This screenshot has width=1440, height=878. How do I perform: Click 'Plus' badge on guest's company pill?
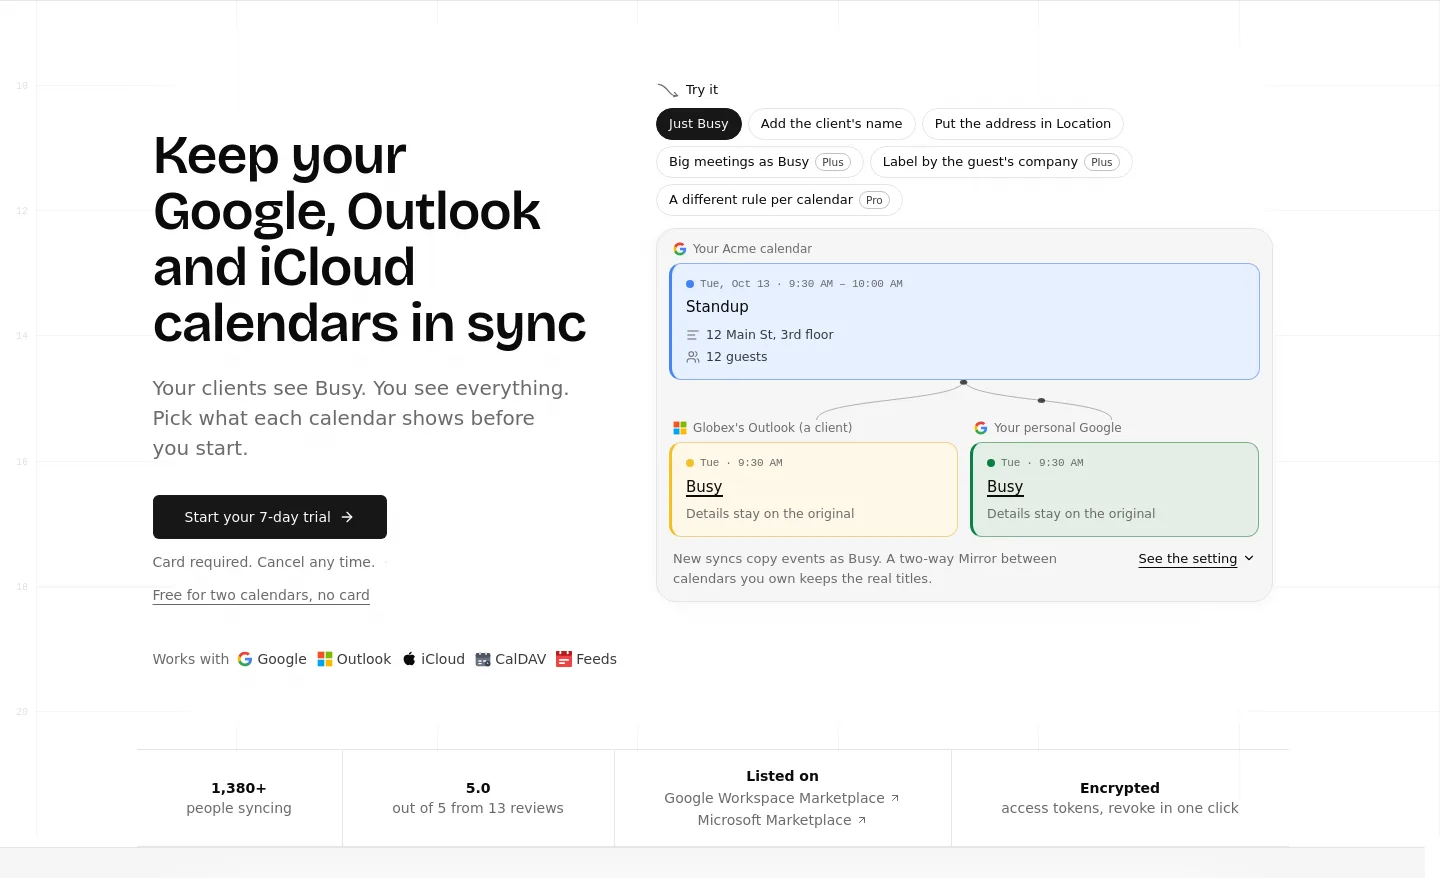click(x=1102, y=162)
